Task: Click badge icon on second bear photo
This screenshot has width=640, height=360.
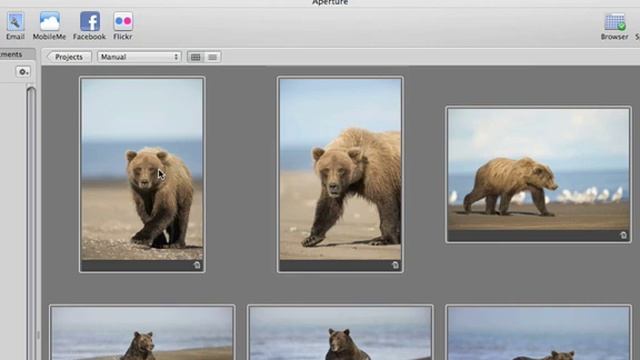Action: (395, 265)
